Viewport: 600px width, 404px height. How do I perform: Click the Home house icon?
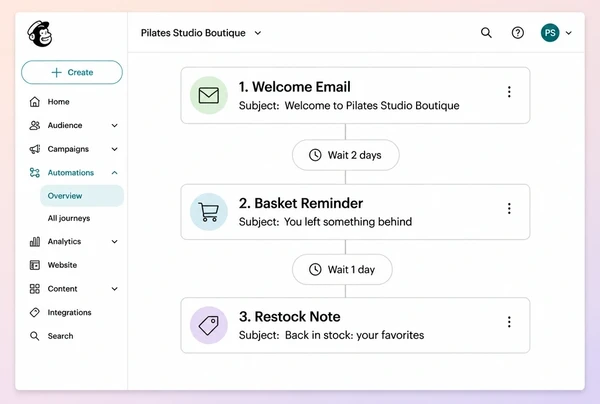tap(35, 102)
